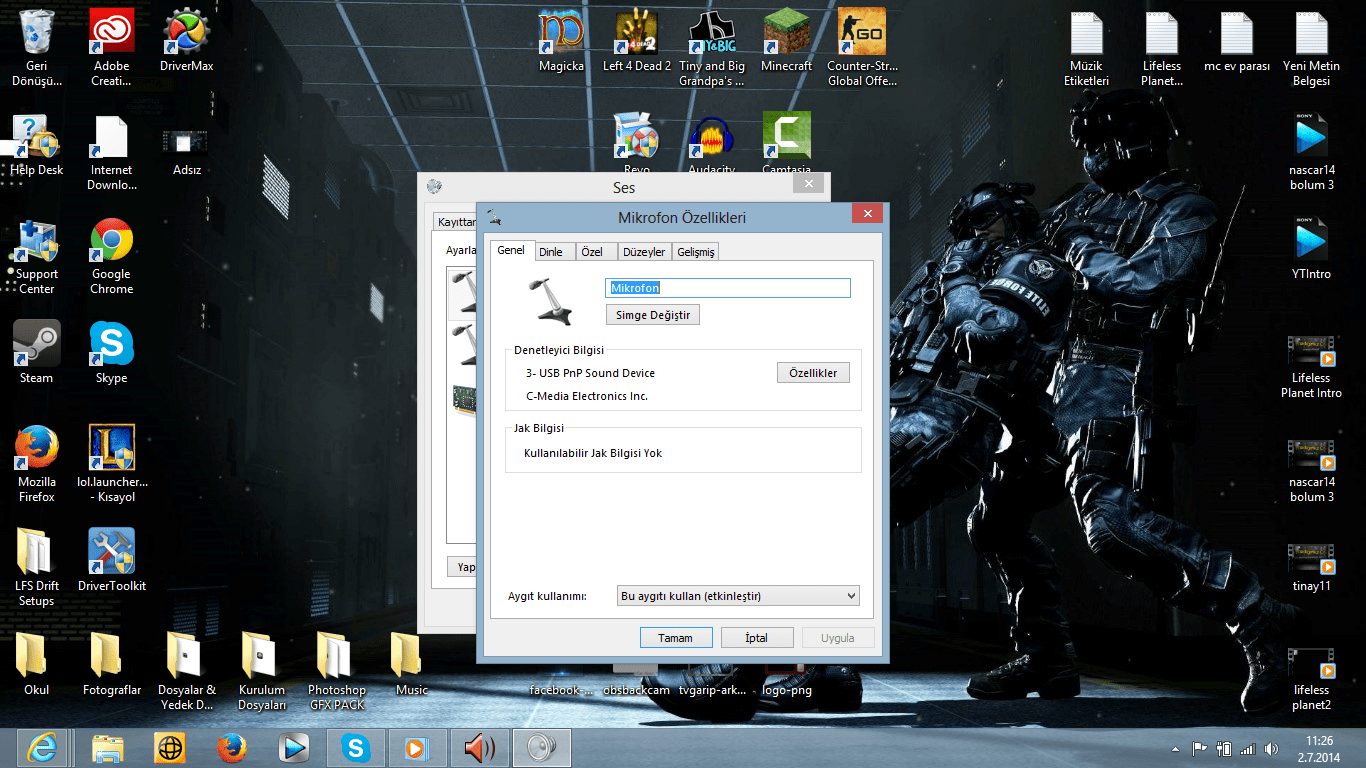Select the Google Chrome desktop icon

tap(111, 257)
